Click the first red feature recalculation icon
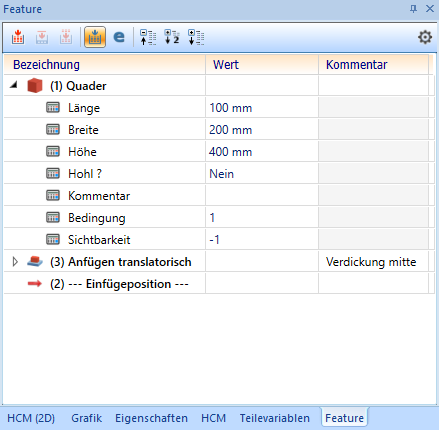The height and width of the screenshot is (430, 439). click(18, 37)
